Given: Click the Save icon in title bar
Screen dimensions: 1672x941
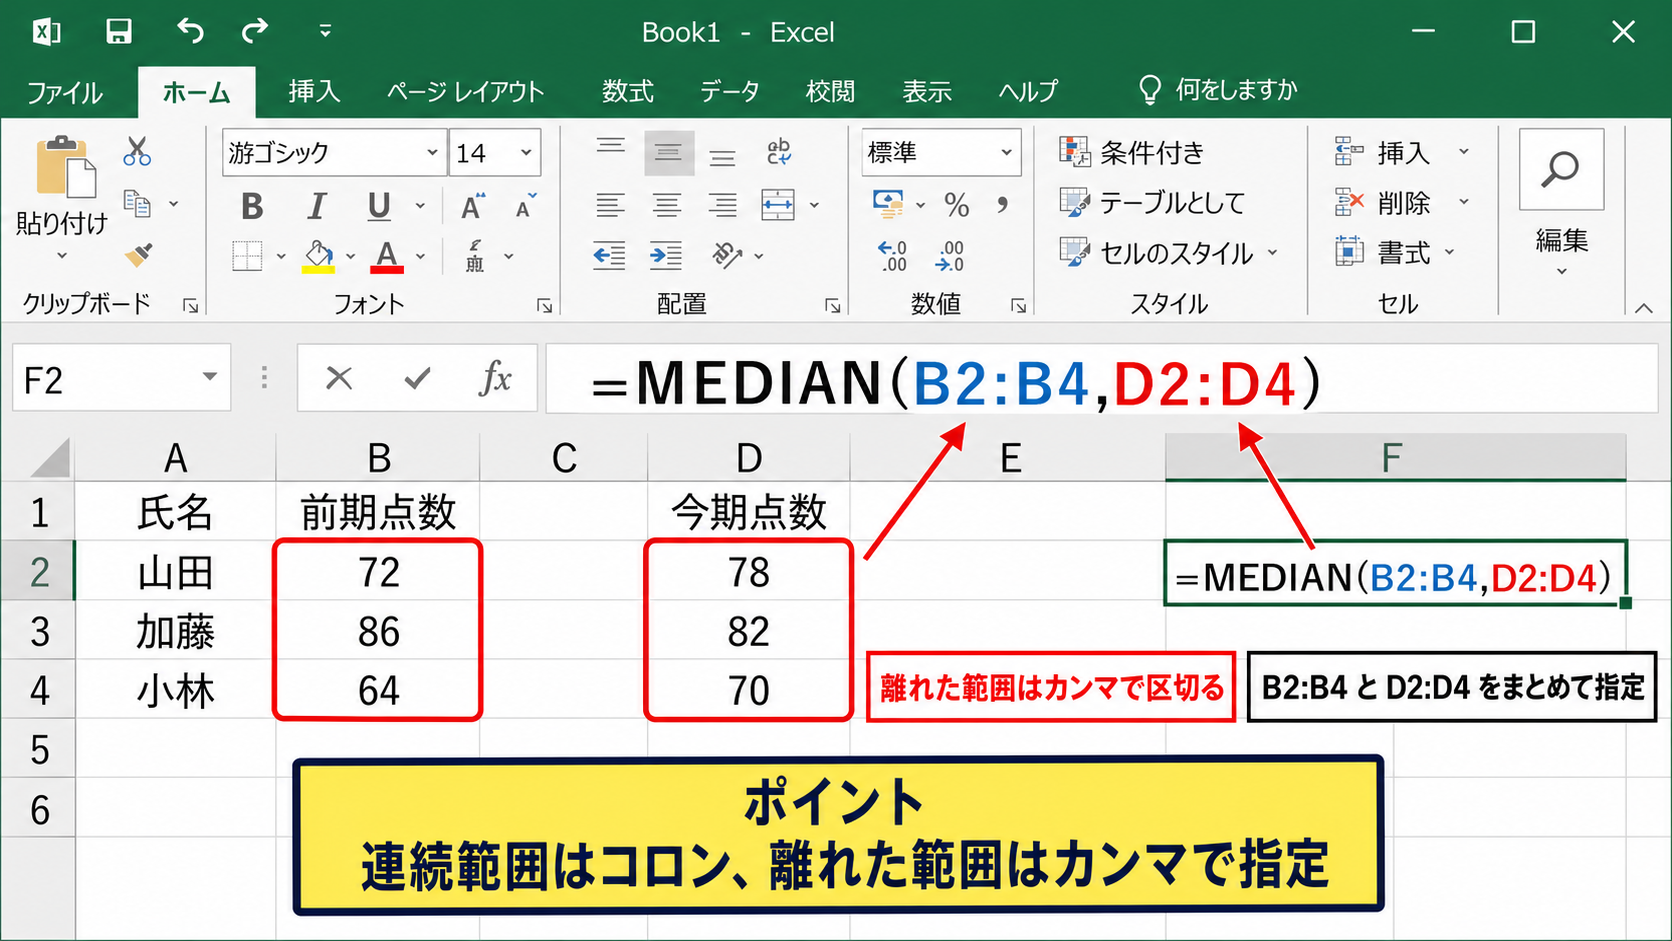Looking at the screenshot, I should (x=119, y=32).
